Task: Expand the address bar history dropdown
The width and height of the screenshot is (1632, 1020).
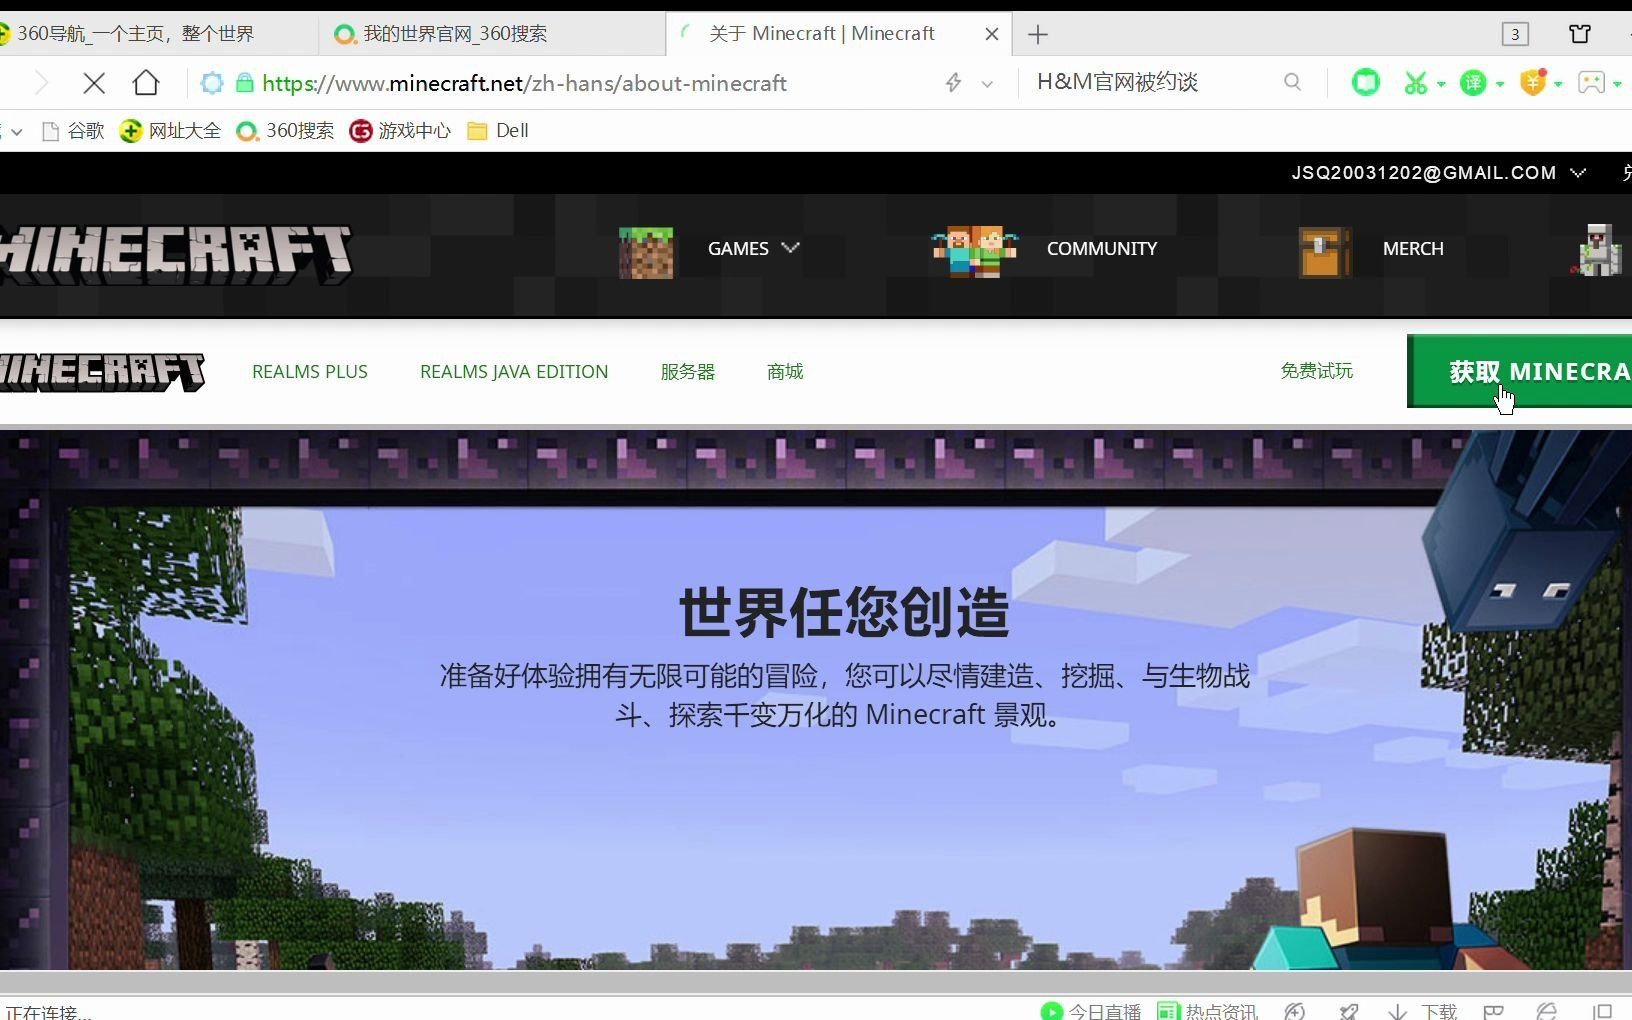Action: click(x=987, y=84)
